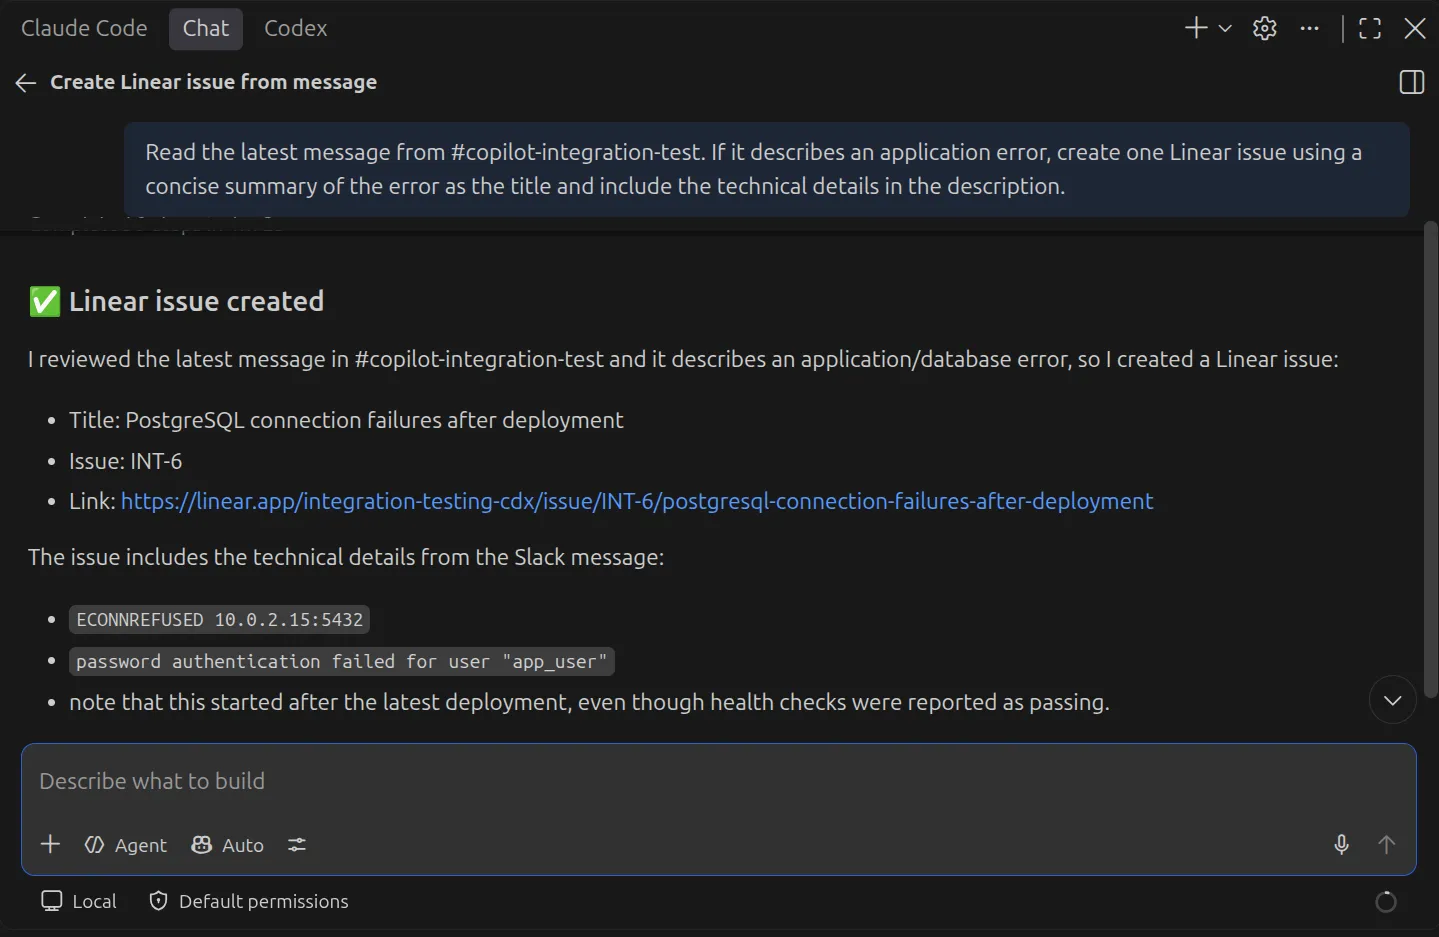The width and height of the screenshot is (1439, 937).
Task: Close the chat panel
Action: click(1415, 28)
